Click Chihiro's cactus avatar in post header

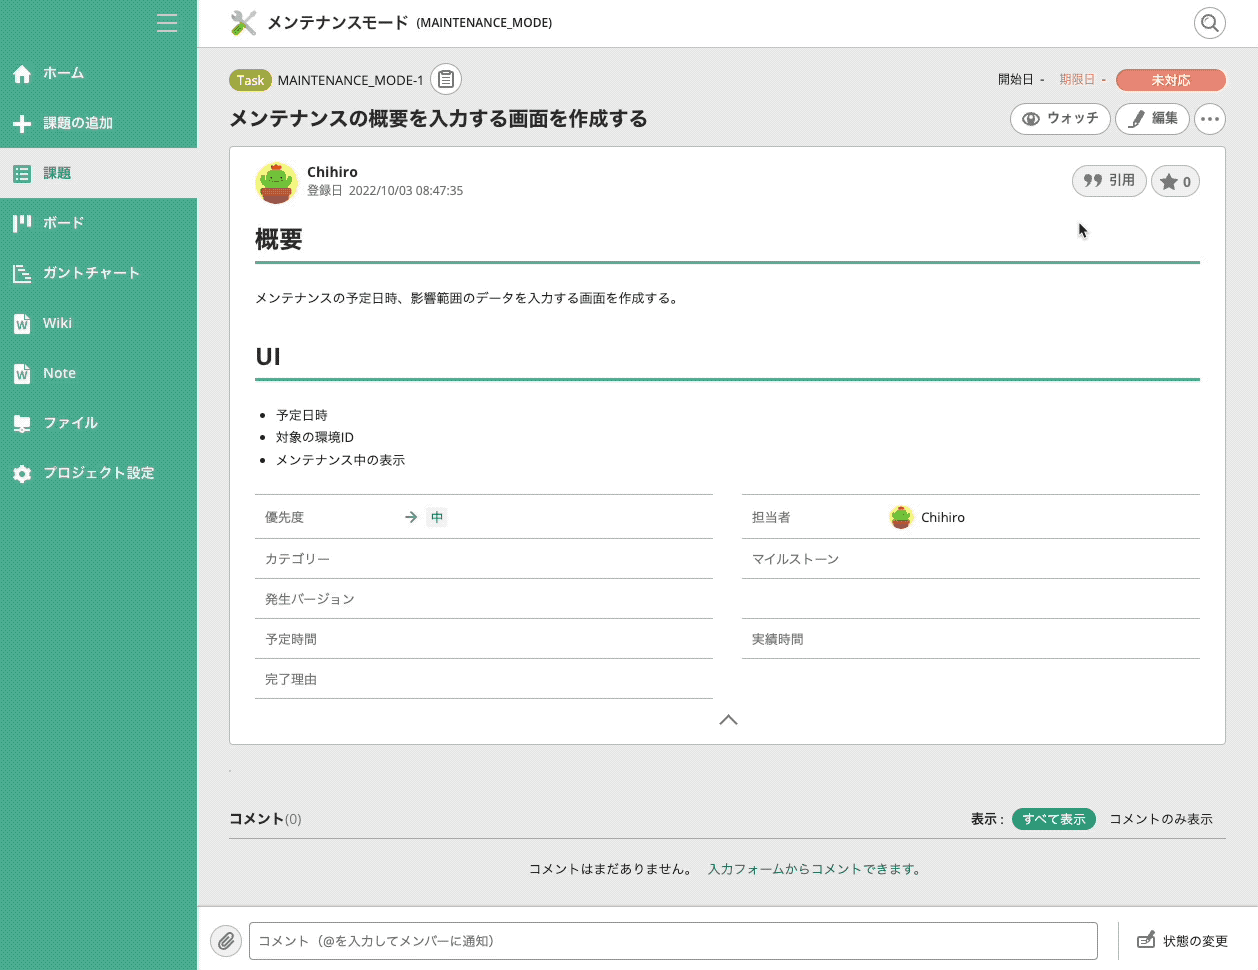point(276,183)
